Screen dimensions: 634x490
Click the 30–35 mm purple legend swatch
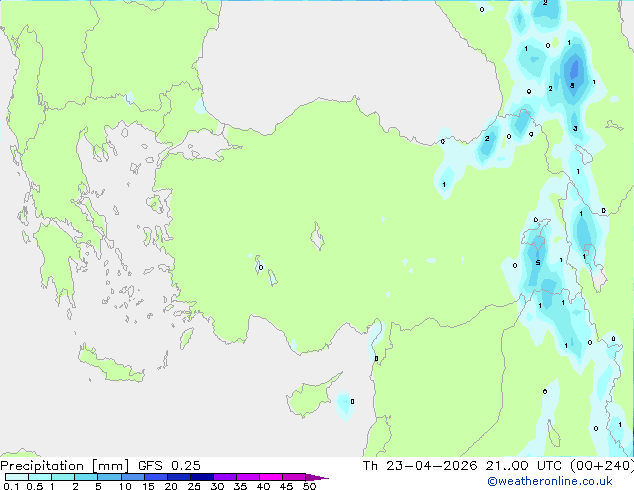pyautogui.click(x=225, y=477)
